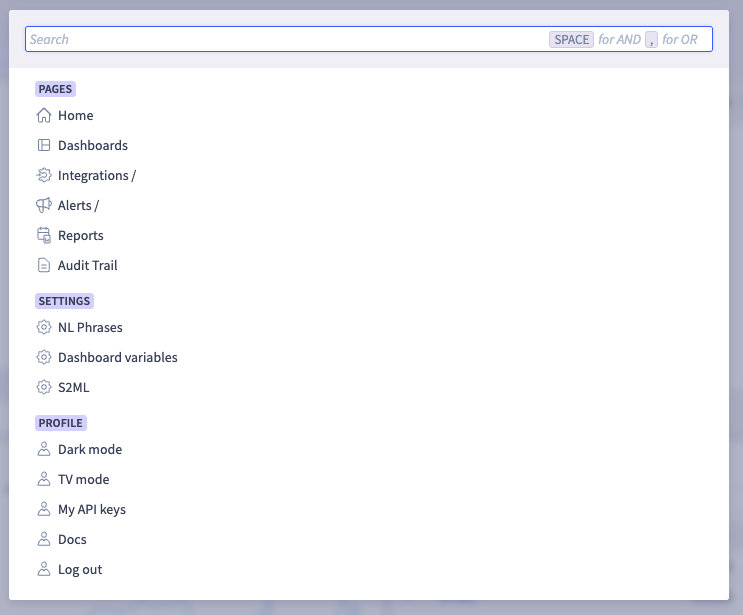
Task: Click the Integrations gear icon
Action: coord(44,175)
